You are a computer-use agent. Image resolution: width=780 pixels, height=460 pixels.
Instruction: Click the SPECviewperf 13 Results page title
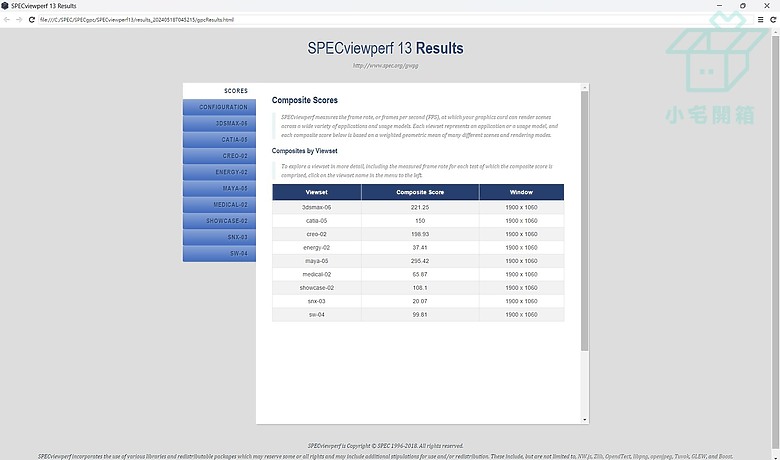[386, 48]
